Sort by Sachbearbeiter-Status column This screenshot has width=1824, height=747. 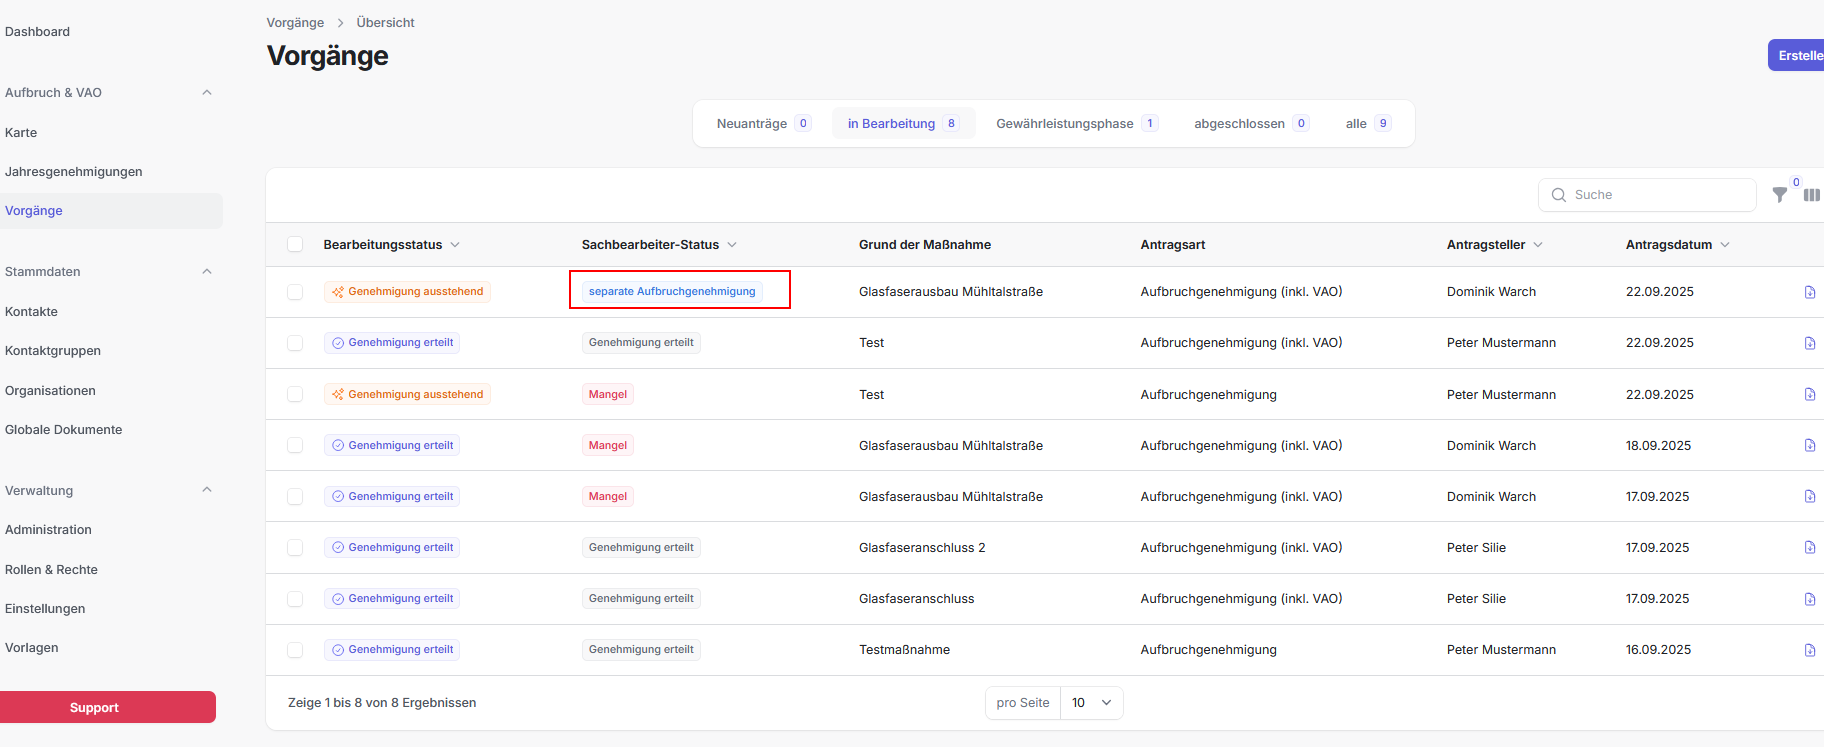tap(659, 244)
